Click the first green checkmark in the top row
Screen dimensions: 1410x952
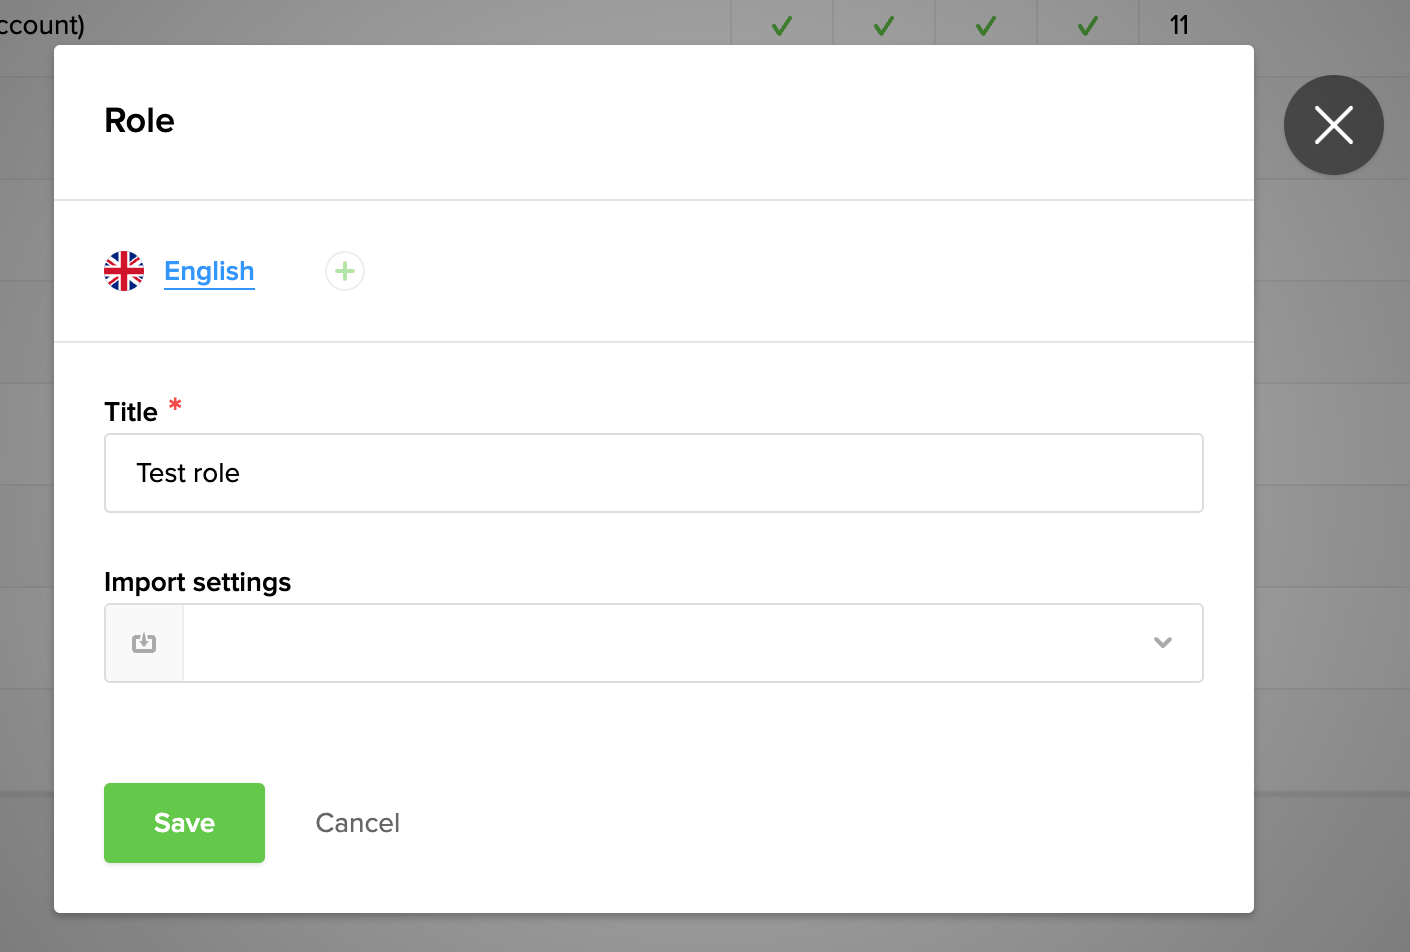782,25
